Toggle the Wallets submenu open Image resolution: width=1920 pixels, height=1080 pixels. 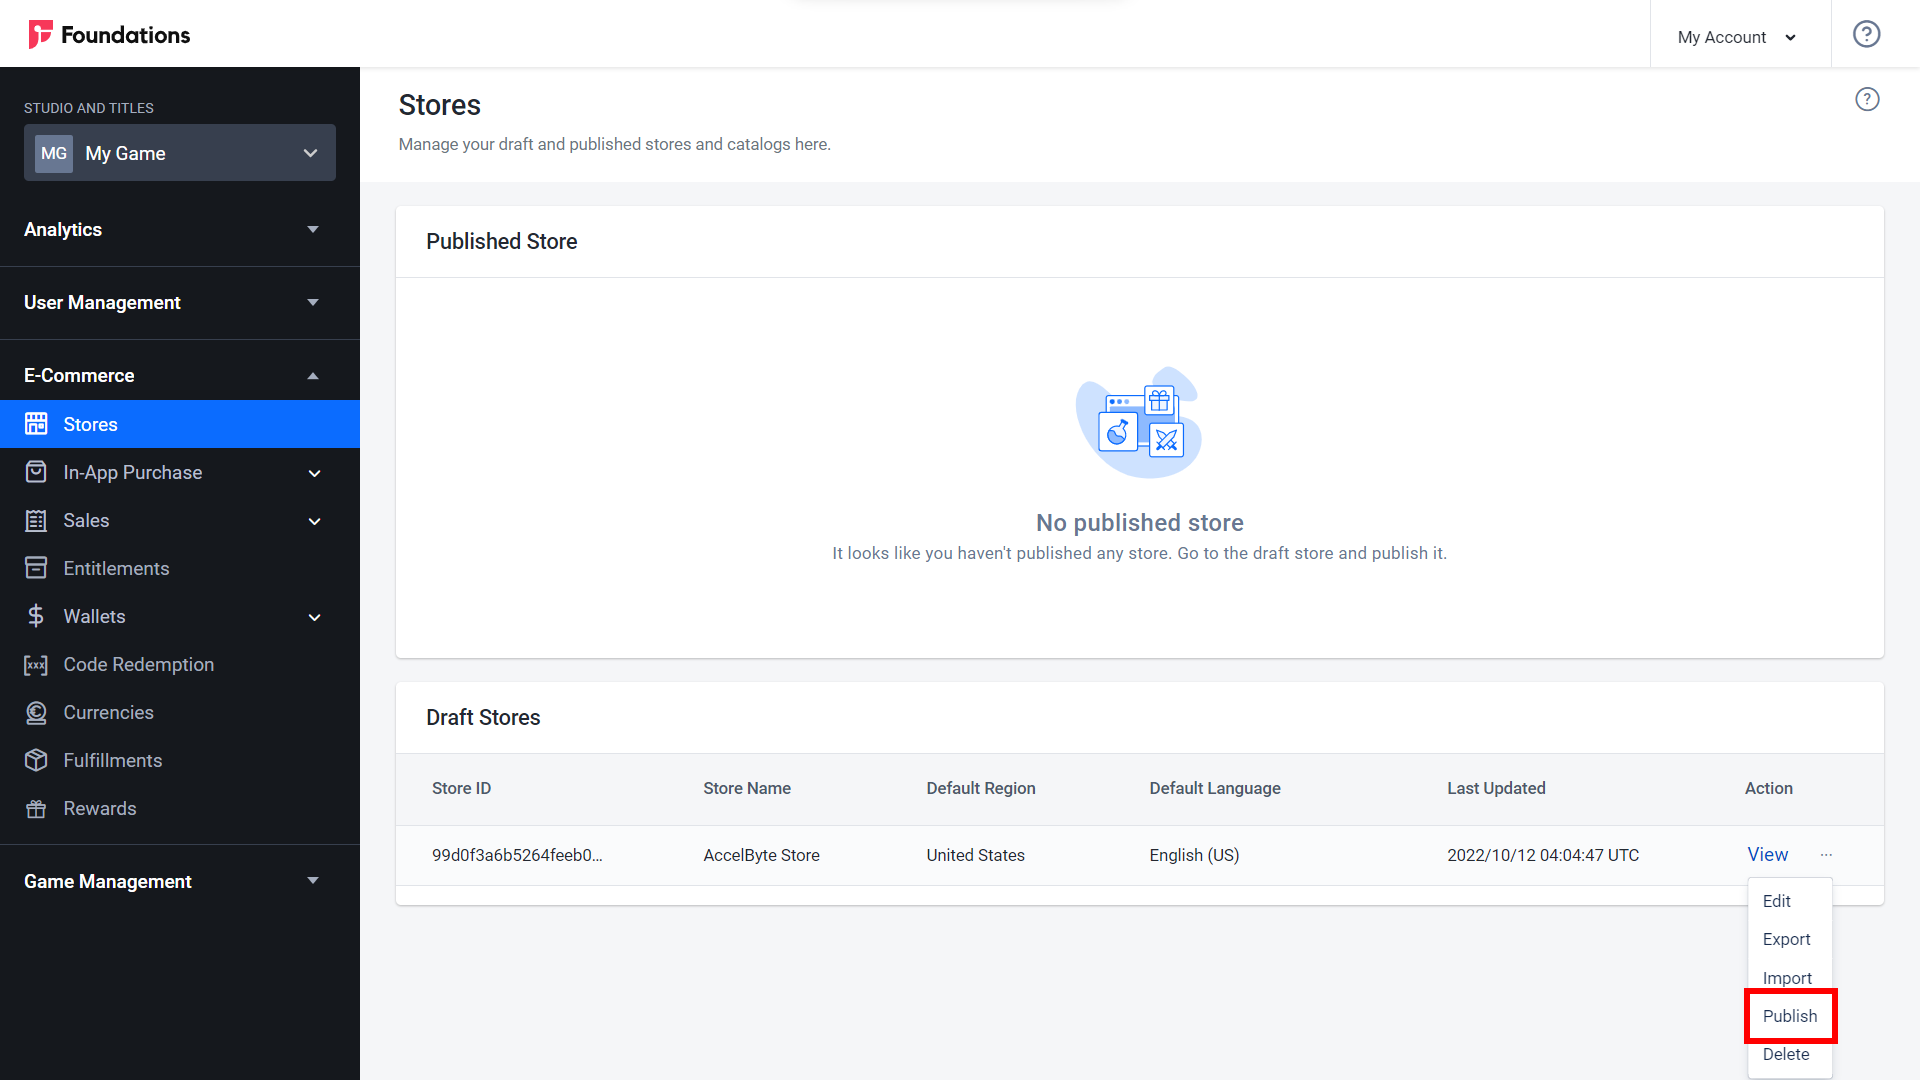pyautogui.click(x=315, y=616)
